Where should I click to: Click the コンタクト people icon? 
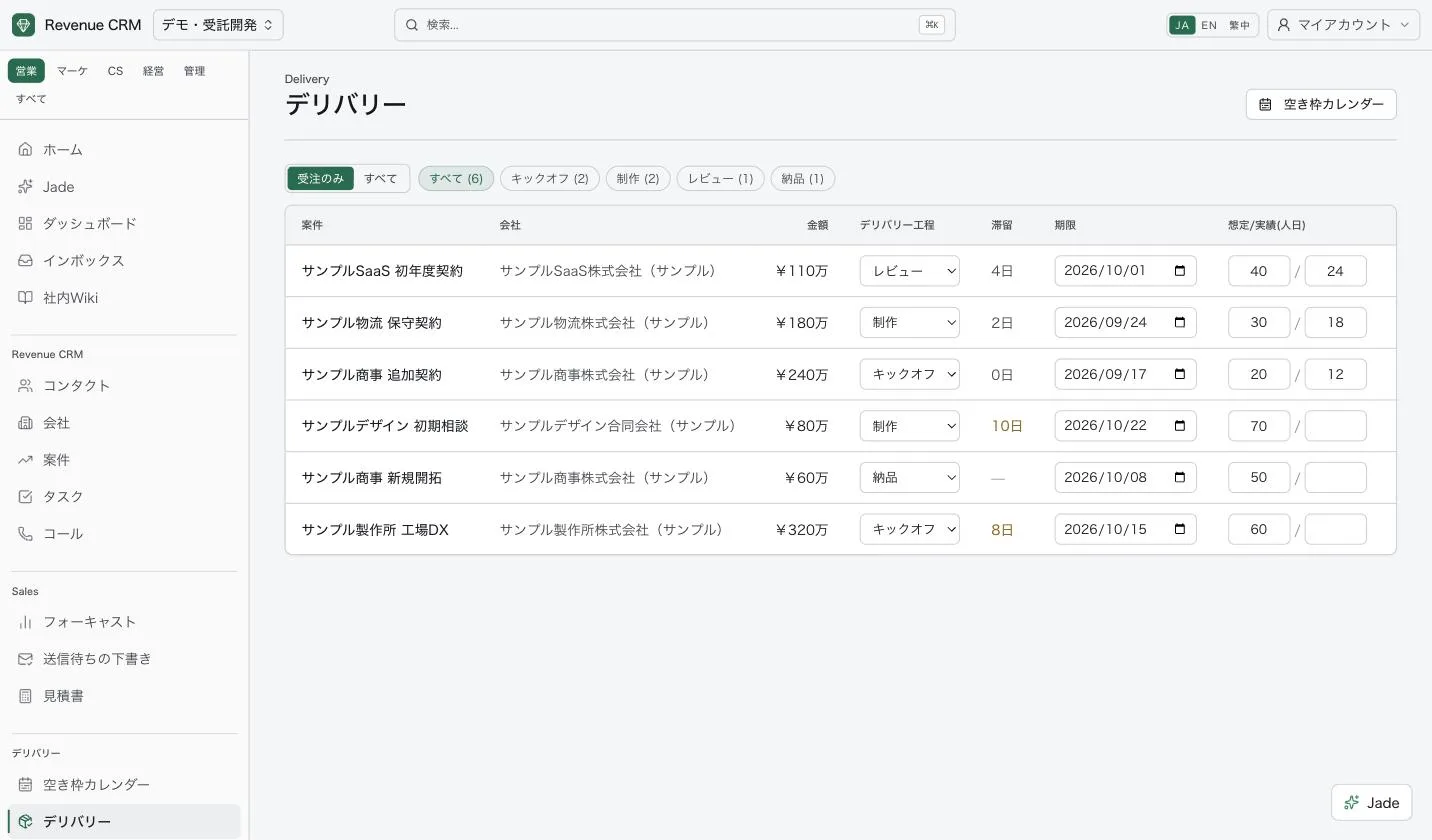tap(26, 386)
